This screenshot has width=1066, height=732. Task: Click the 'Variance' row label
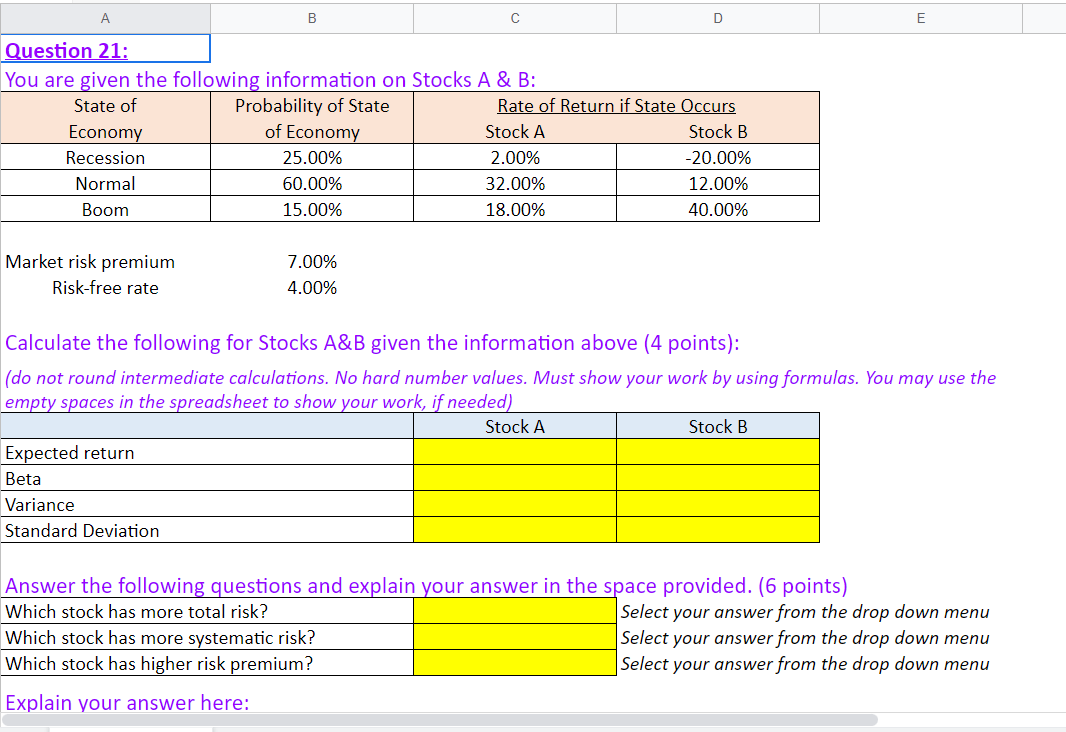207,504
